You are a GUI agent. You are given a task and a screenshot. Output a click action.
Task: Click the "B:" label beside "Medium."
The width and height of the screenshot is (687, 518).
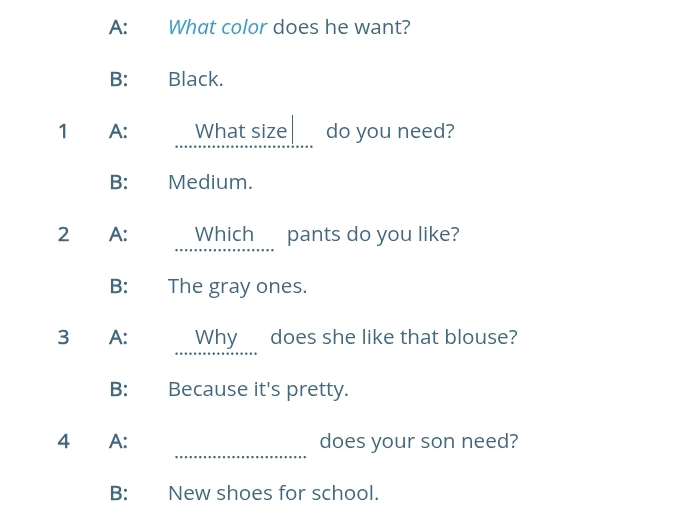point(119,183)
